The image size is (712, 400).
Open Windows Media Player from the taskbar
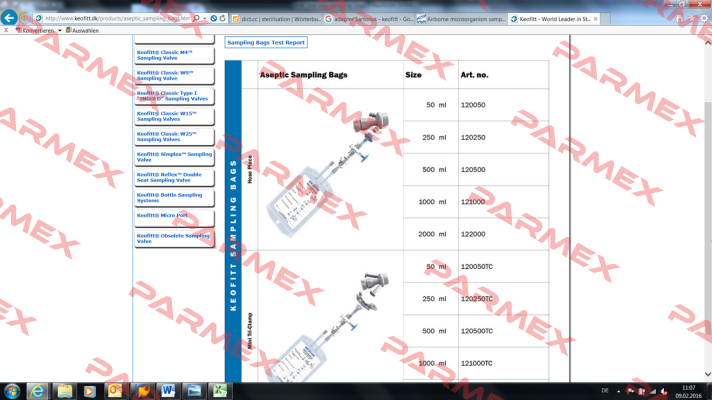89,391
